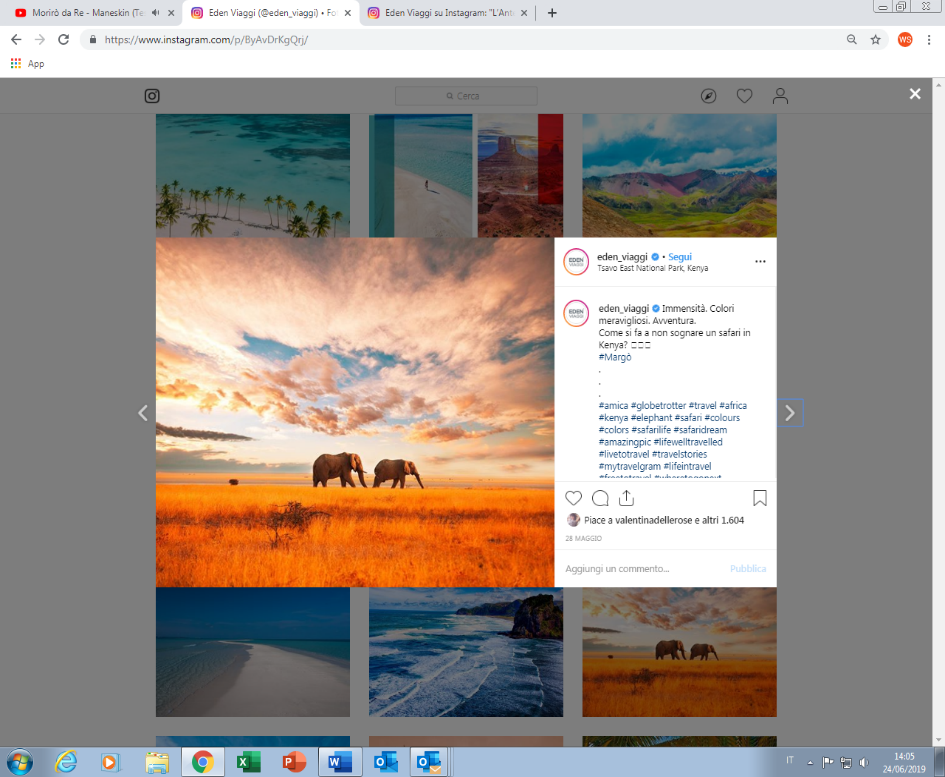View the altri 1.604 likes list
The width and height of the screenshot is (945, 777).
pyautogui.click(x=723, y=520)
